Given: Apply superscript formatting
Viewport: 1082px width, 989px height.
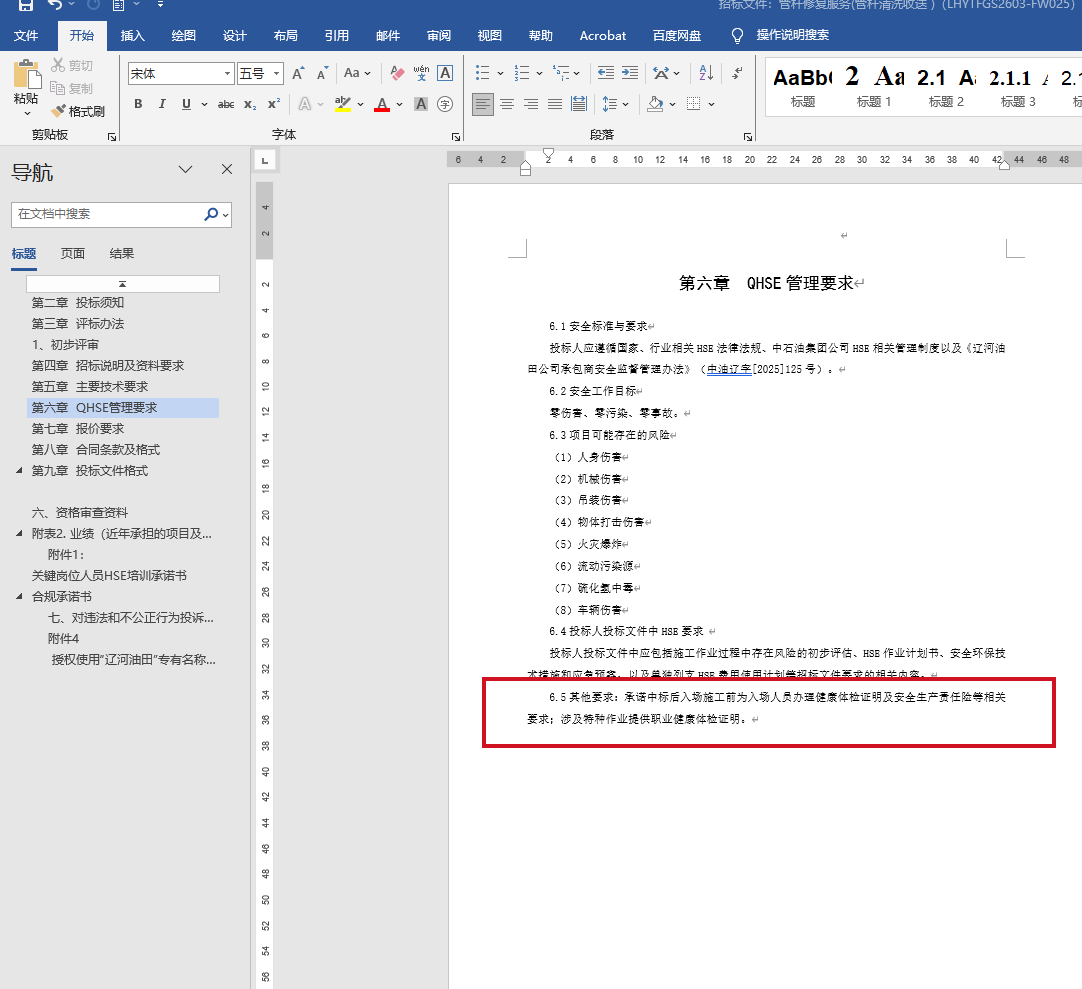Looking at the screenshot, I should point(274,104).
